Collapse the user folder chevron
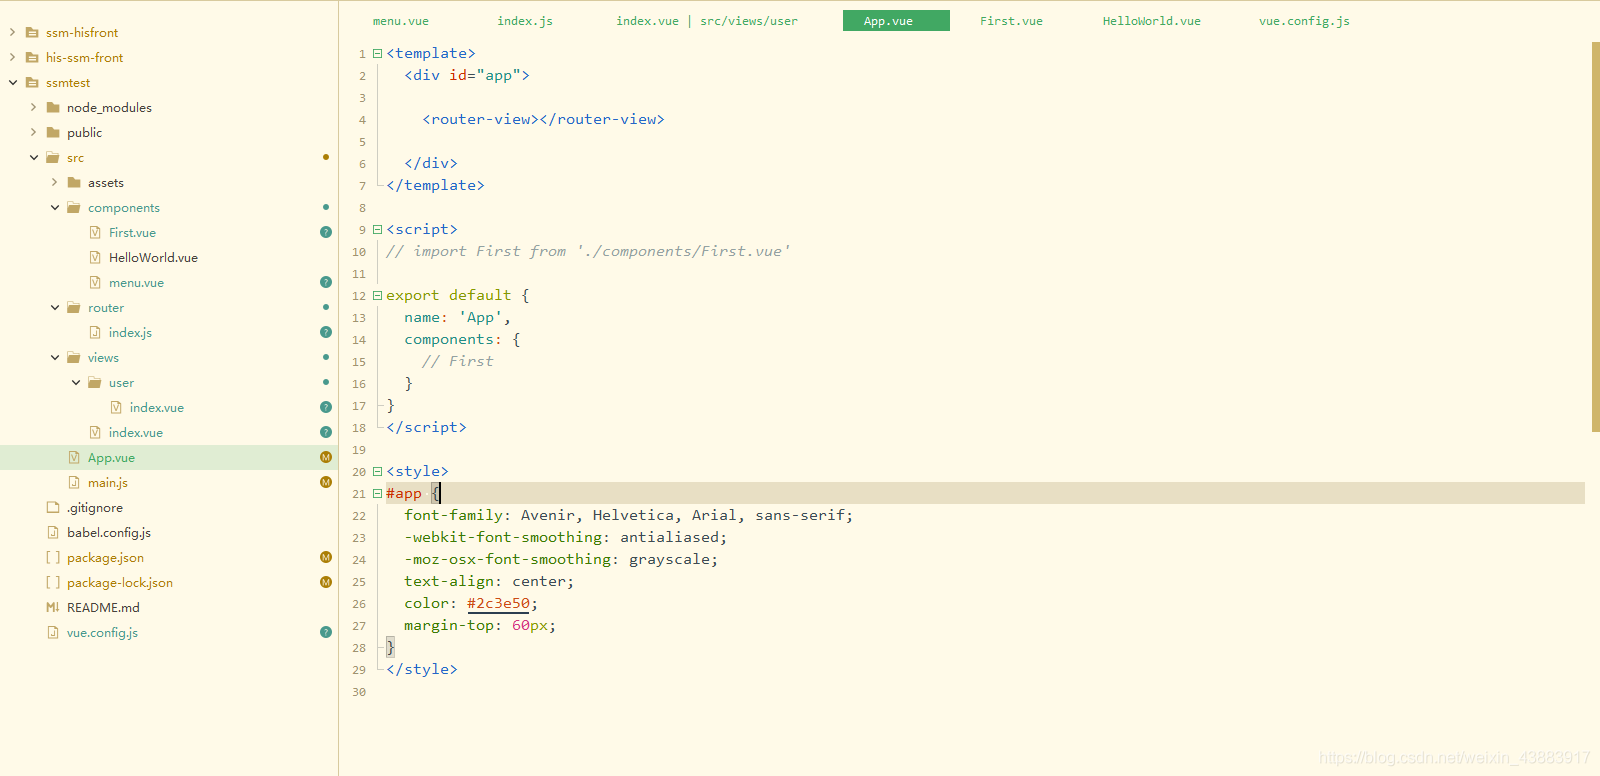Screen dimensions: 1600x776 tap(76, 383)
